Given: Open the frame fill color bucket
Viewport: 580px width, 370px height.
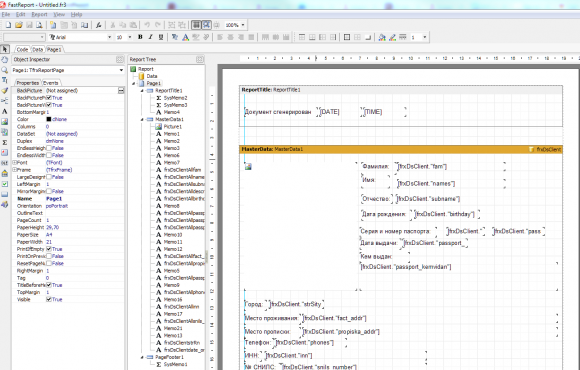Looking at the screenshot, I should tap(382, 37).
